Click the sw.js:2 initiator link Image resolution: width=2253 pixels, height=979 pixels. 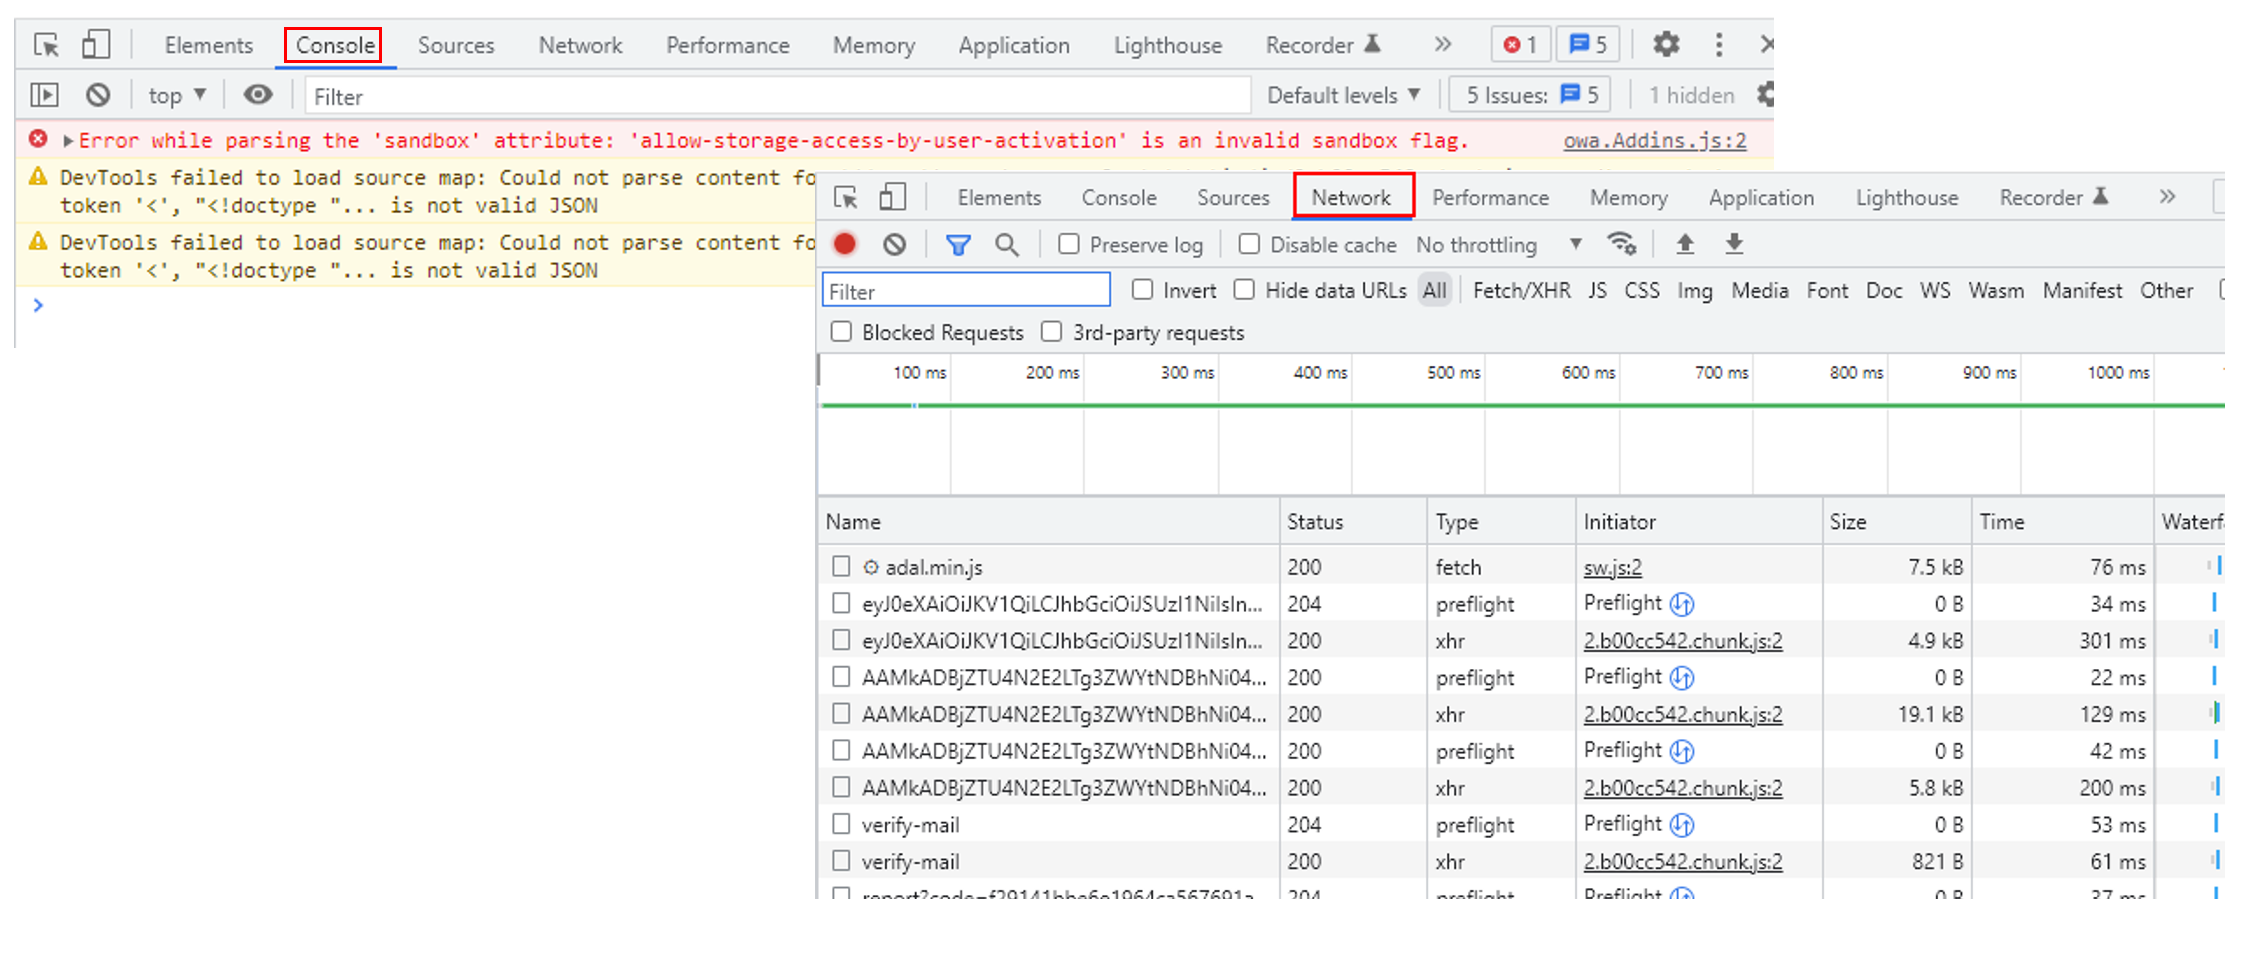(x=1612, y=567)
